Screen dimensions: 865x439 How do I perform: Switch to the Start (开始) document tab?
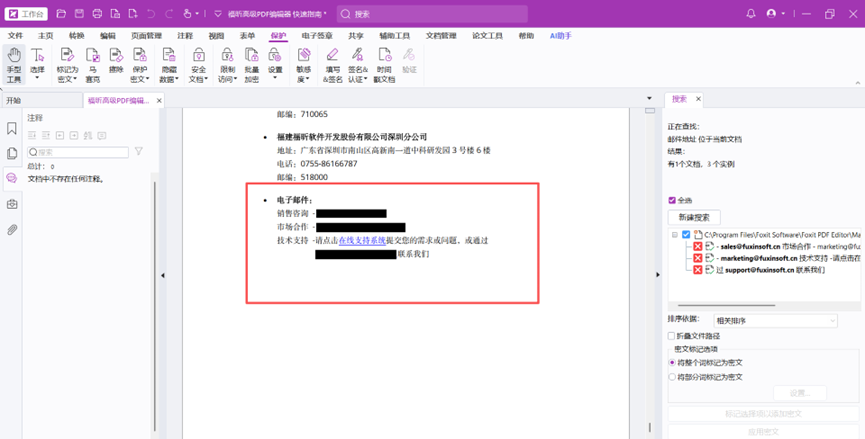14,101
